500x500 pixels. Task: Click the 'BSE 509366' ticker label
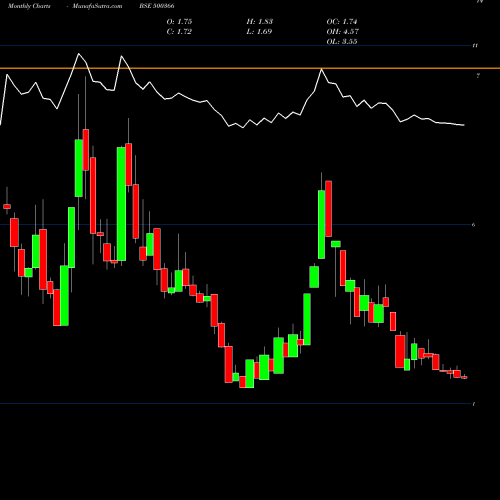pos(157,6)
